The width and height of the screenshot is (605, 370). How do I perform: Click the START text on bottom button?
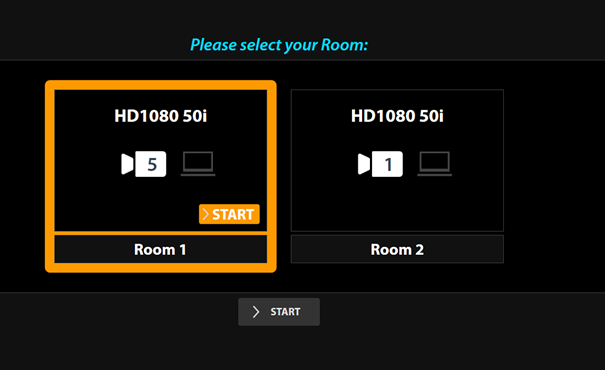[285, 312]
